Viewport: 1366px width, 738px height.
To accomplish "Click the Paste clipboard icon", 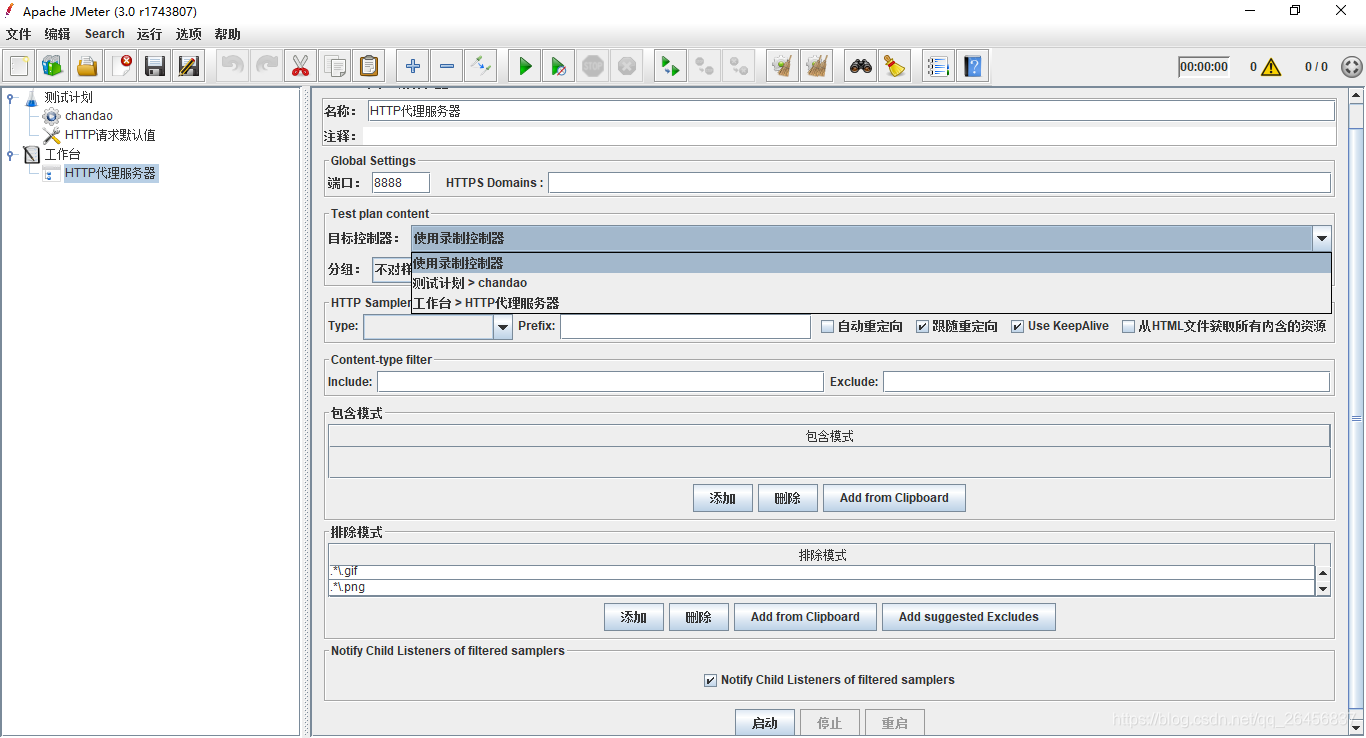I will click(x=369, y=67).
